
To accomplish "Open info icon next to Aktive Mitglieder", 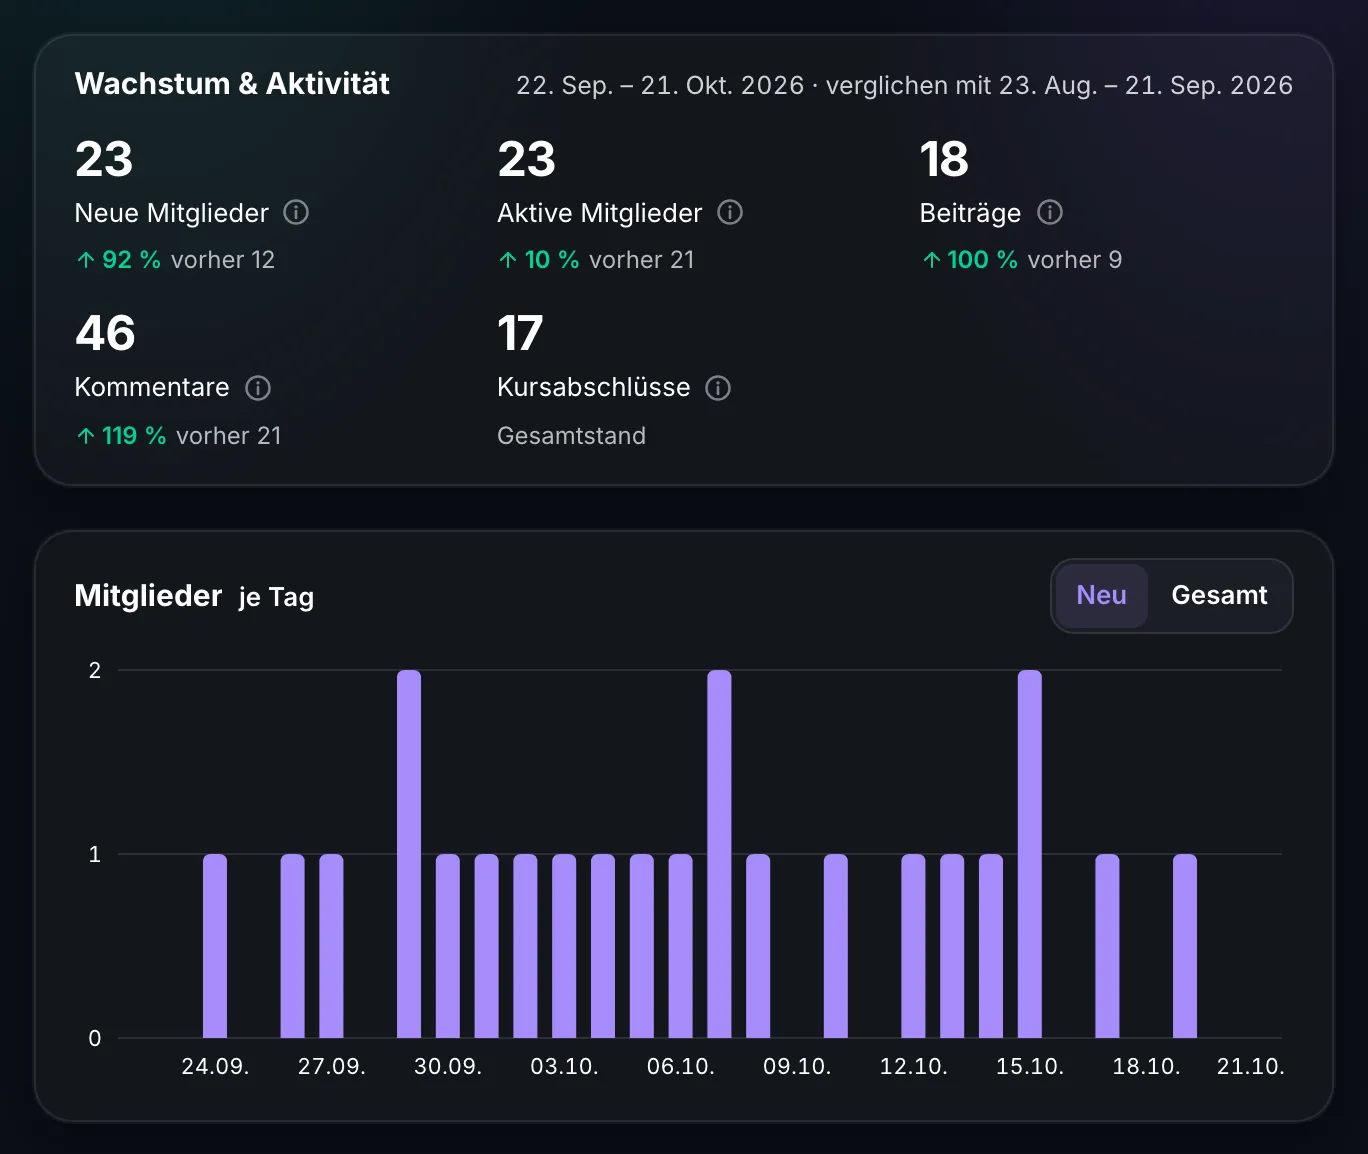I will (730, 212).
